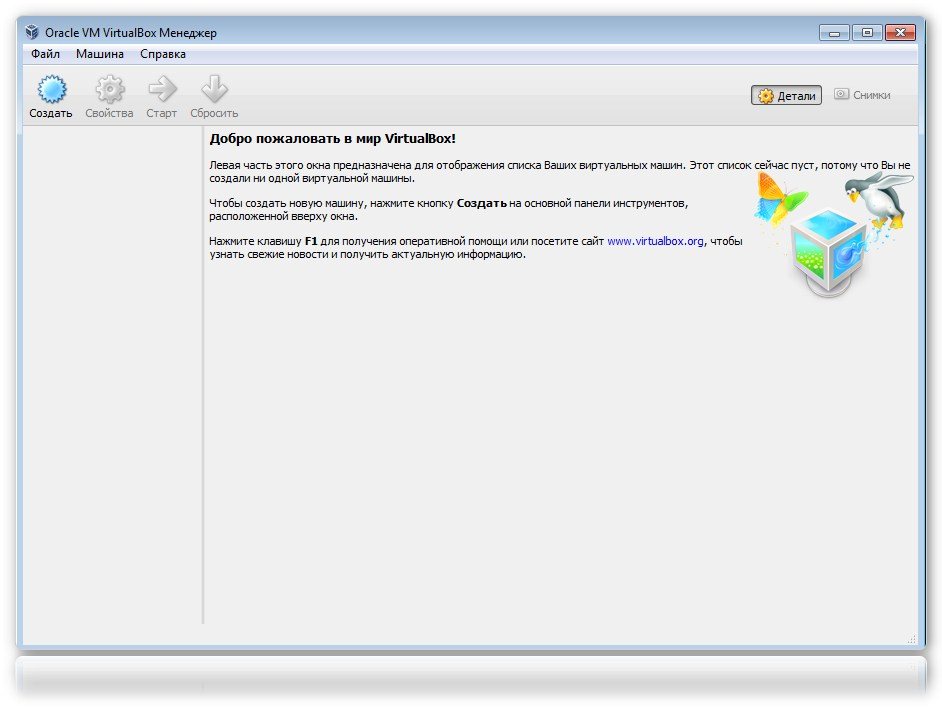The height and width of the screenshot is (709, 942).
Task: Click the Oracle VM VirtualBox Менеджер title text
Action: pyautogui.click(x=131, y=33)
